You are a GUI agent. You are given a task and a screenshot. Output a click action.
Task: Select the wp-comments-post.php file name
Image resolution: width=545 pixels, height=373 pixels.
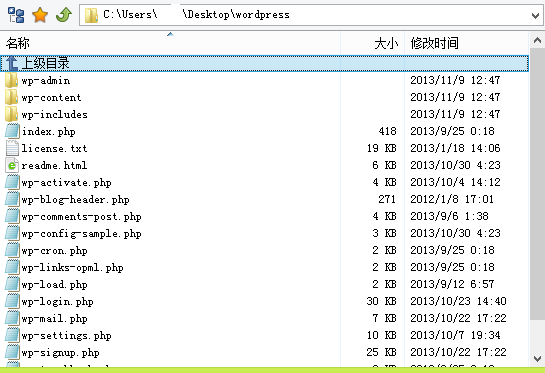tap(81, 217)
